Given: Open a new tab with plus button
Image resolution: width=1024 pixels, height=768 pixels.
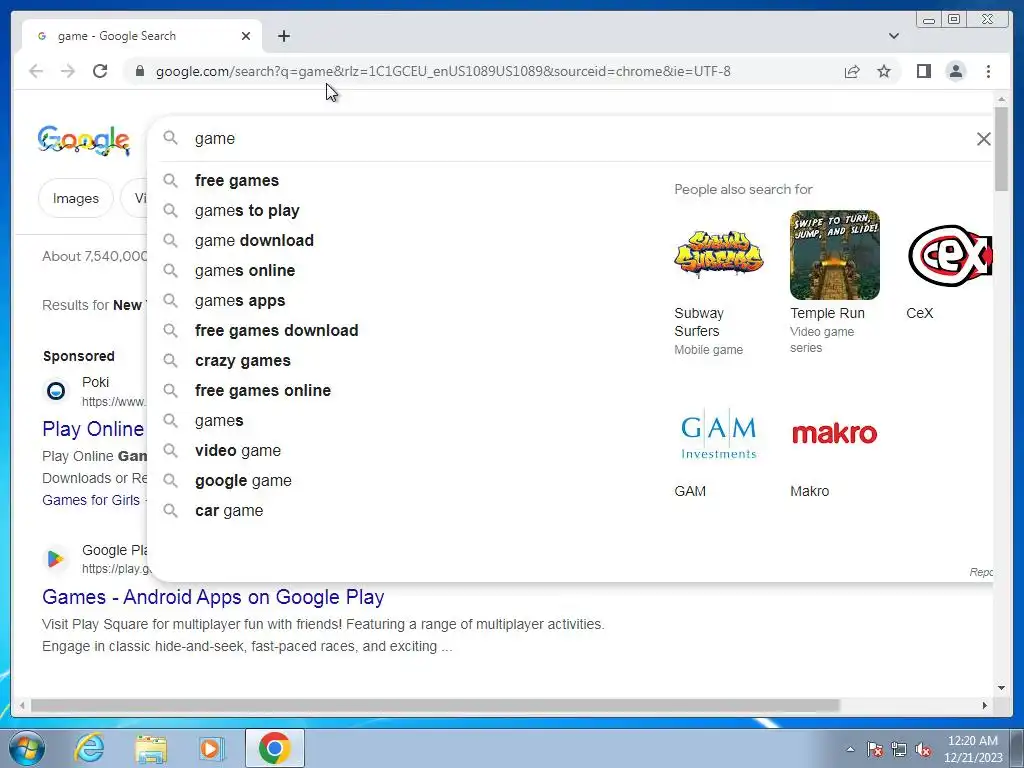Looking at the screenshot, I should (283, 36).
